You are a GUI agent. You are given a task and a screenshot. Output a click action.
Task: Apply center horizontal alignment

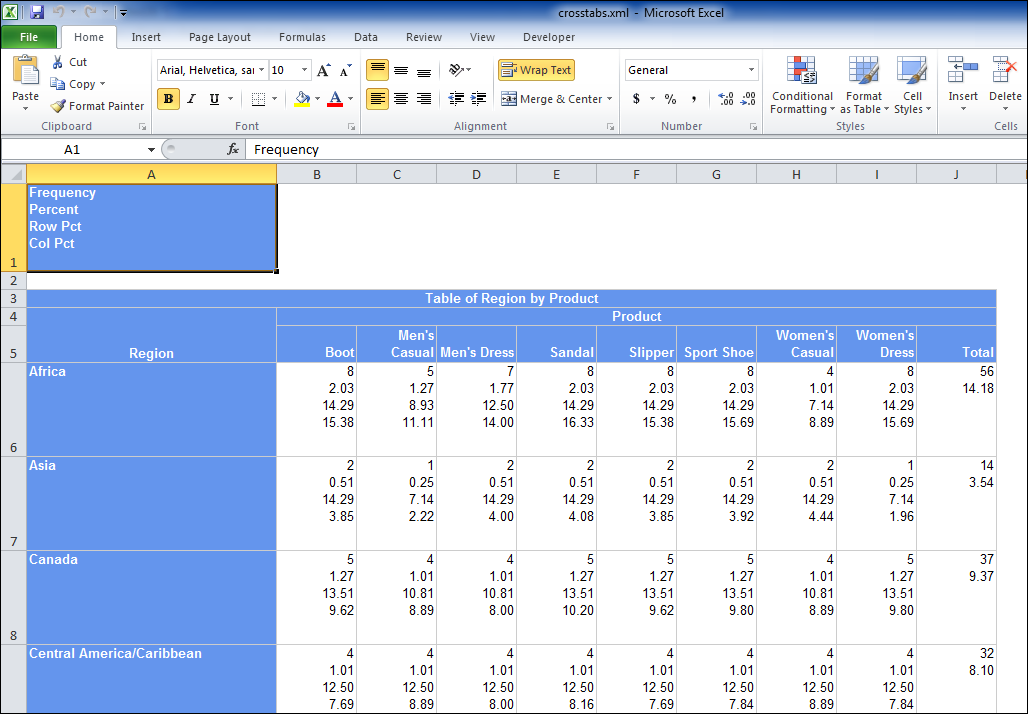pyautogui.click(x=401, y=99)
